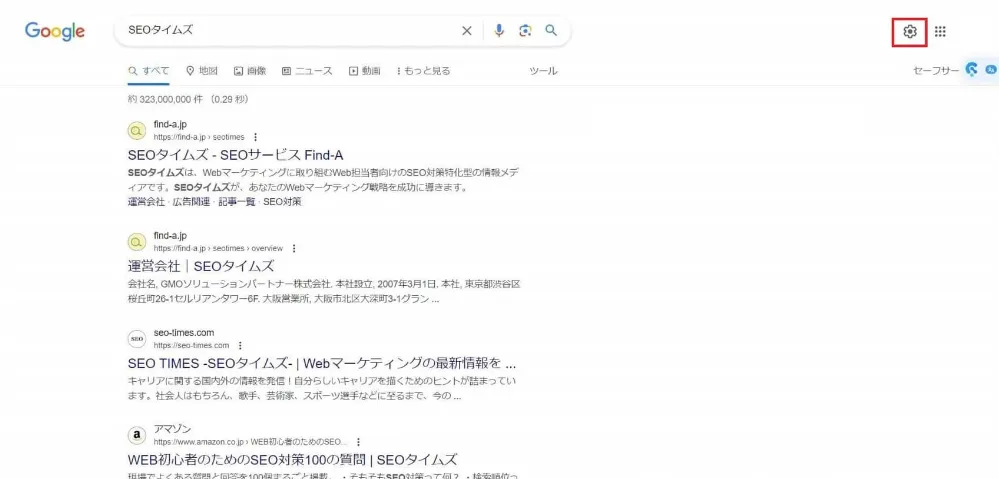Open result SEO TIMES -SEOタイムズ-
The width and height of the screenshot is (999, 479).
(x=322, y=364)
